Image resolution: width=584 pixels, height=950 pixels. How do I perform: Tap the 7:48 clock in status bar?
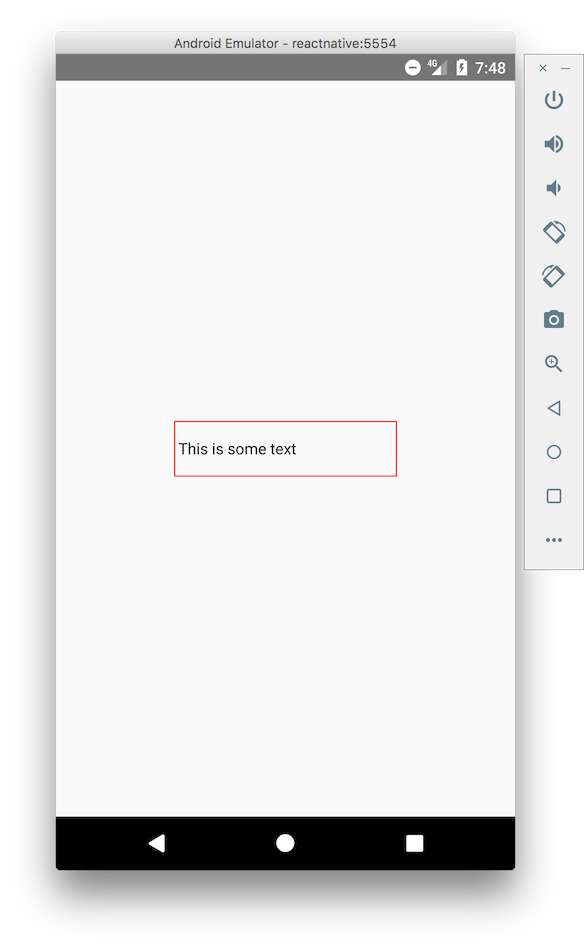click(490, 68)
